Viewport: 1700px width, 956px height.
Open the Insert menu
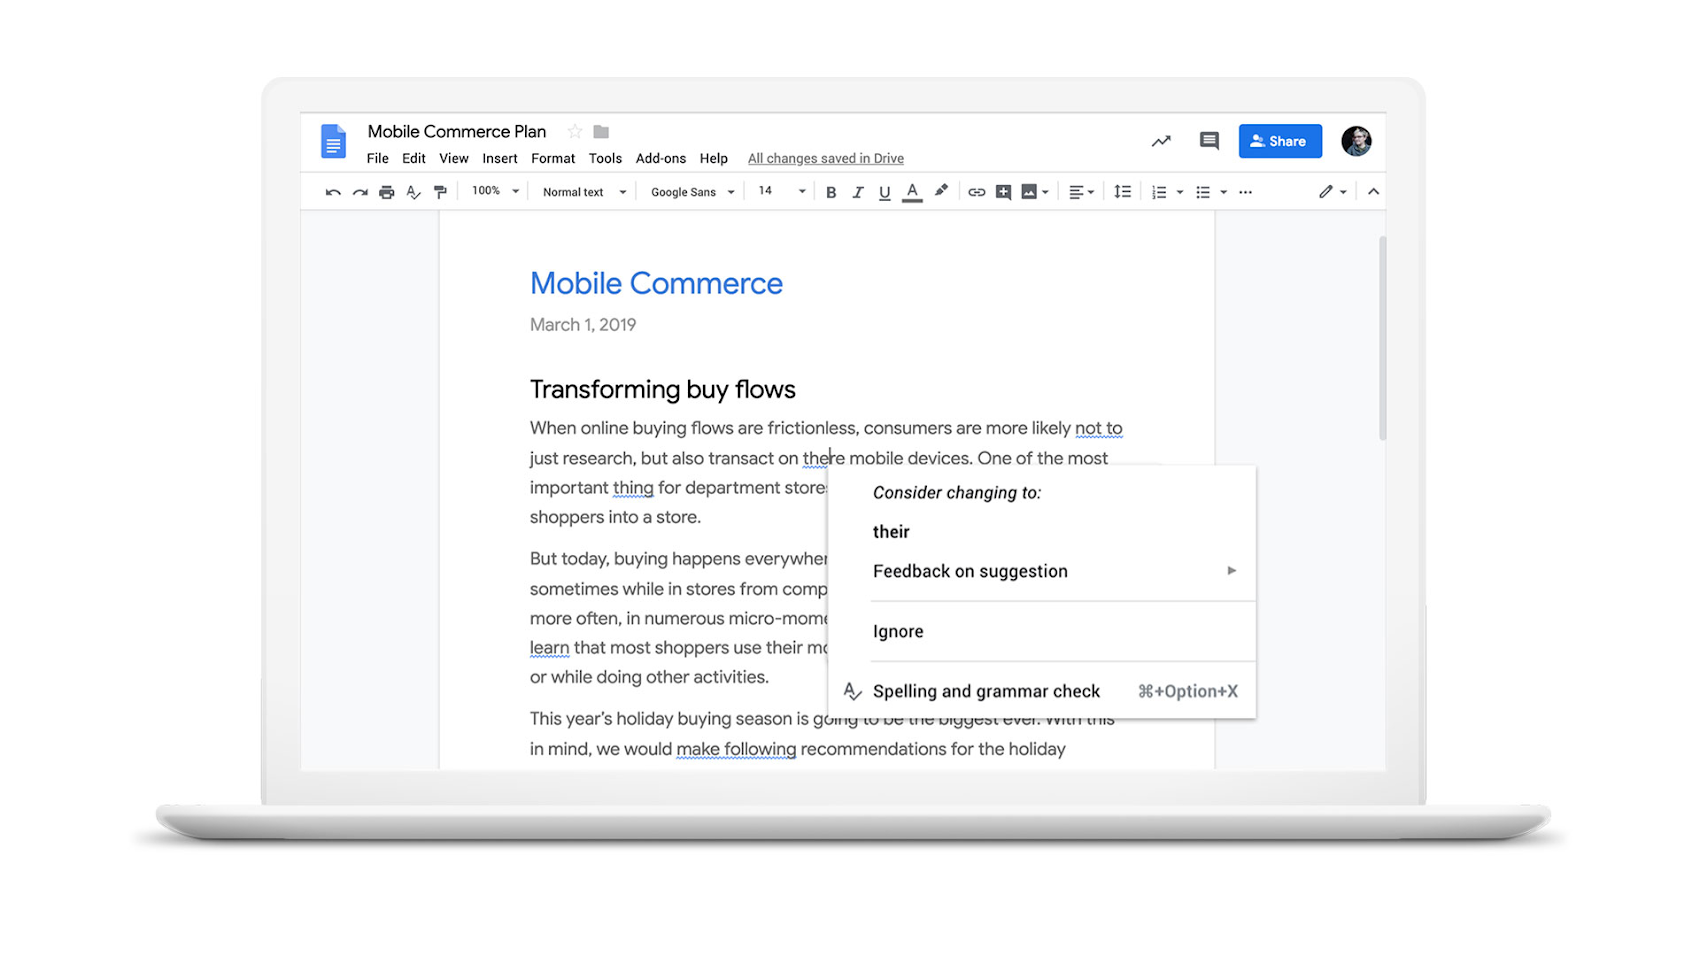(500, 158)
